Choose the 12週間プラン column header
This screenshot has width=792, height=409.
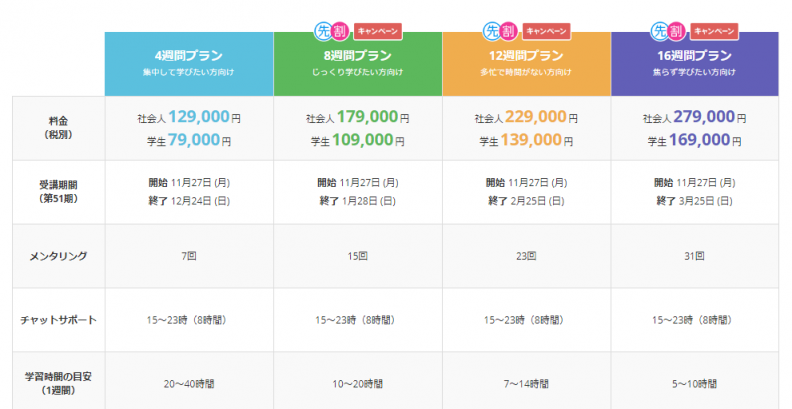(526, 64)
